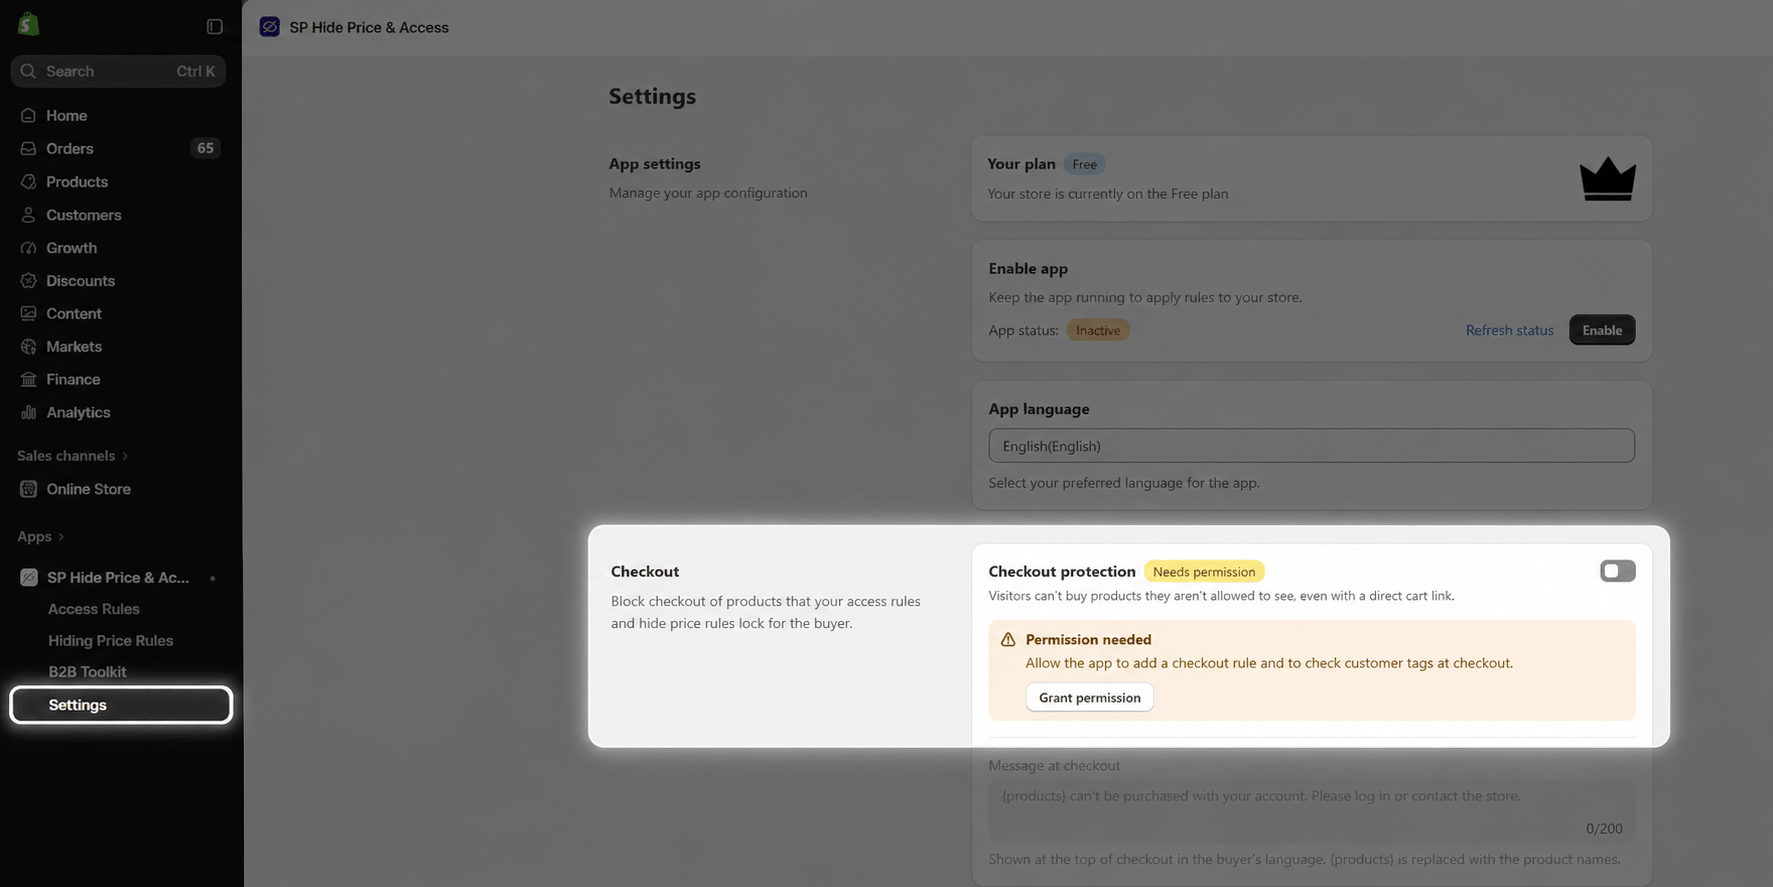Click the Customers person icon

pos(28,214)
